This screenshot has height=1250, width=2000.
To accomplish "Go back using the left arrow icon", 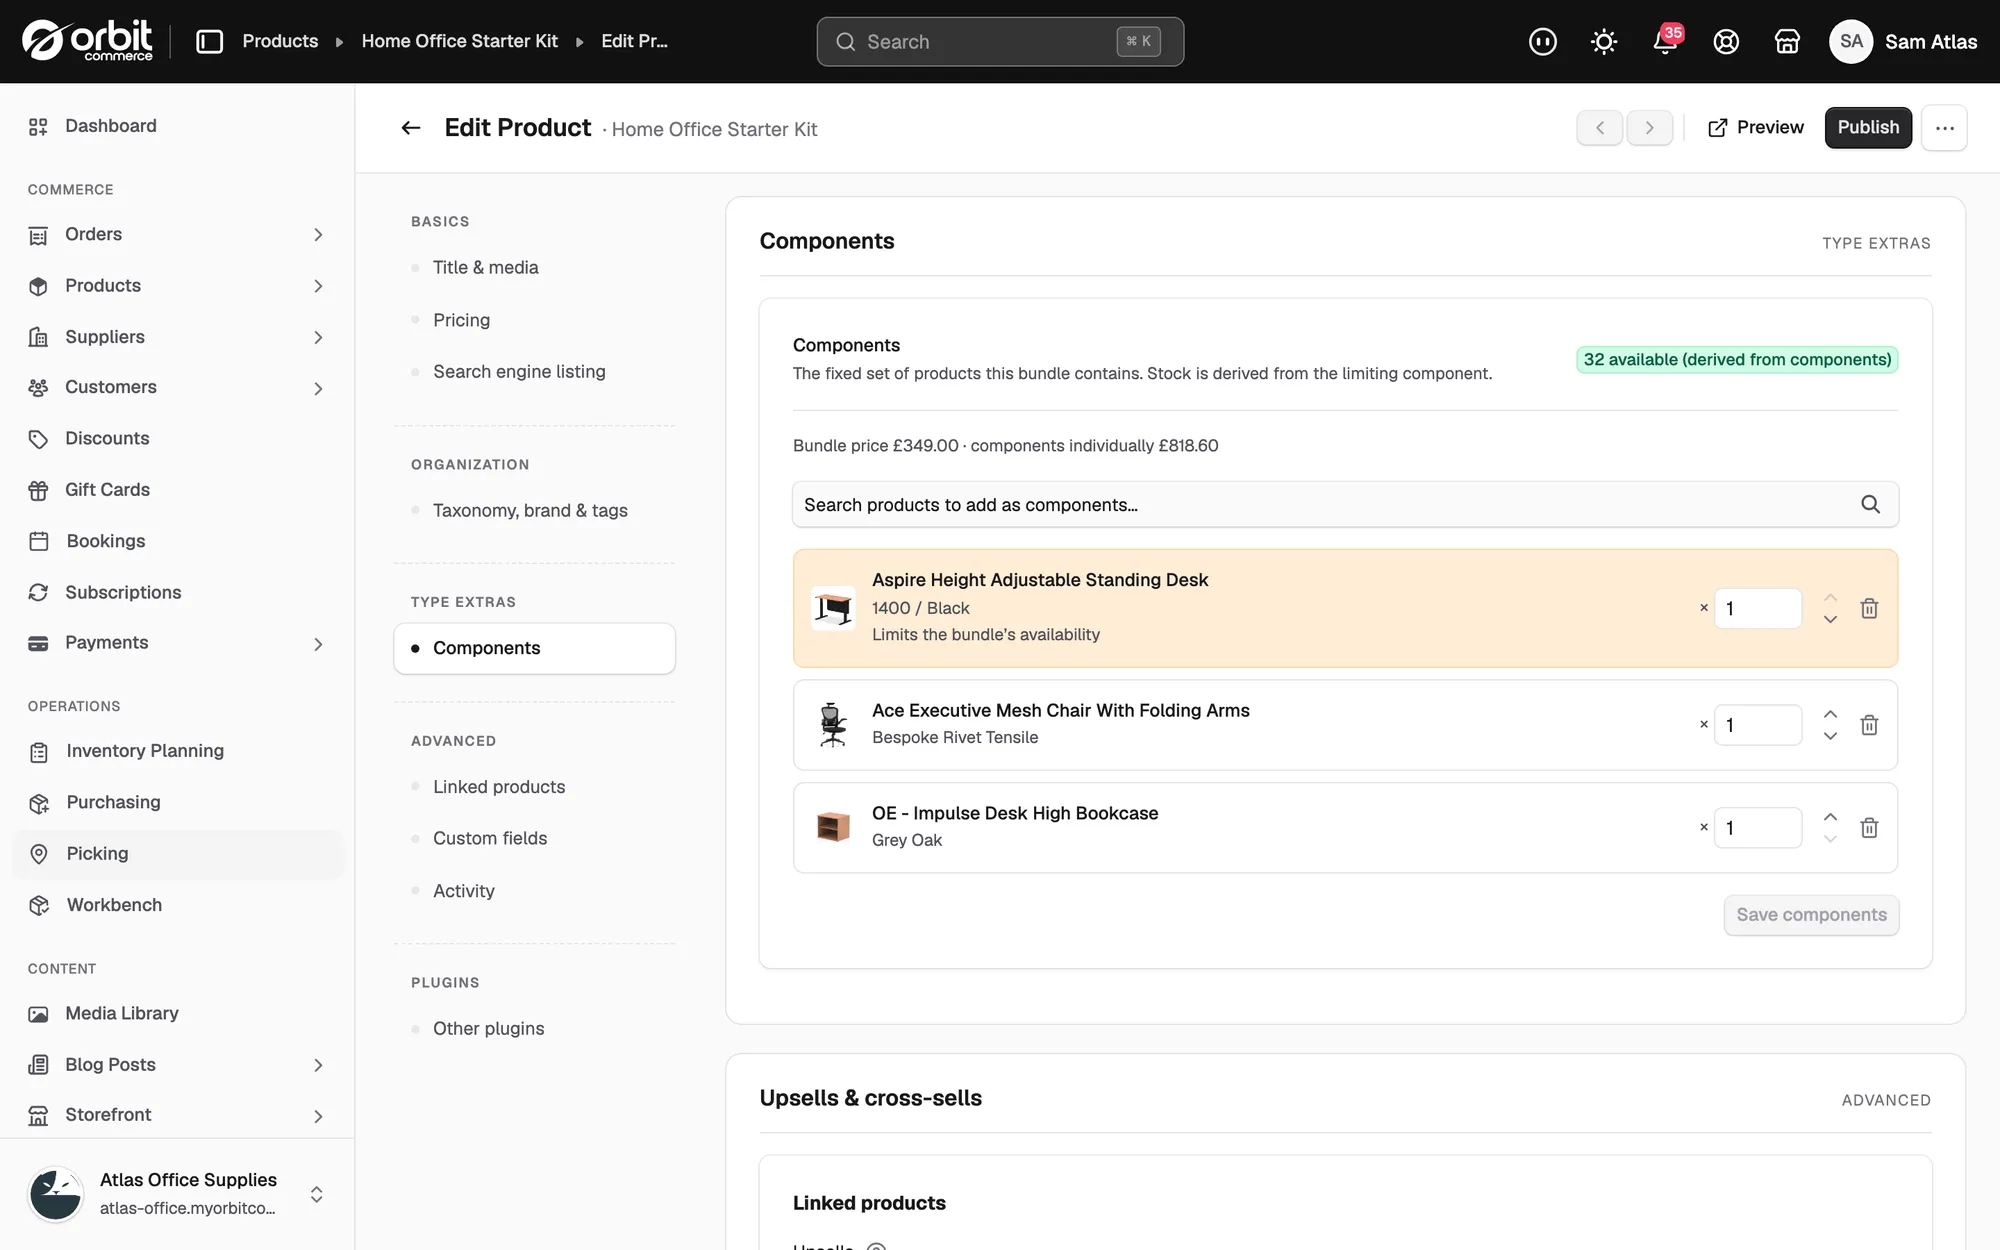I will 411,128.
